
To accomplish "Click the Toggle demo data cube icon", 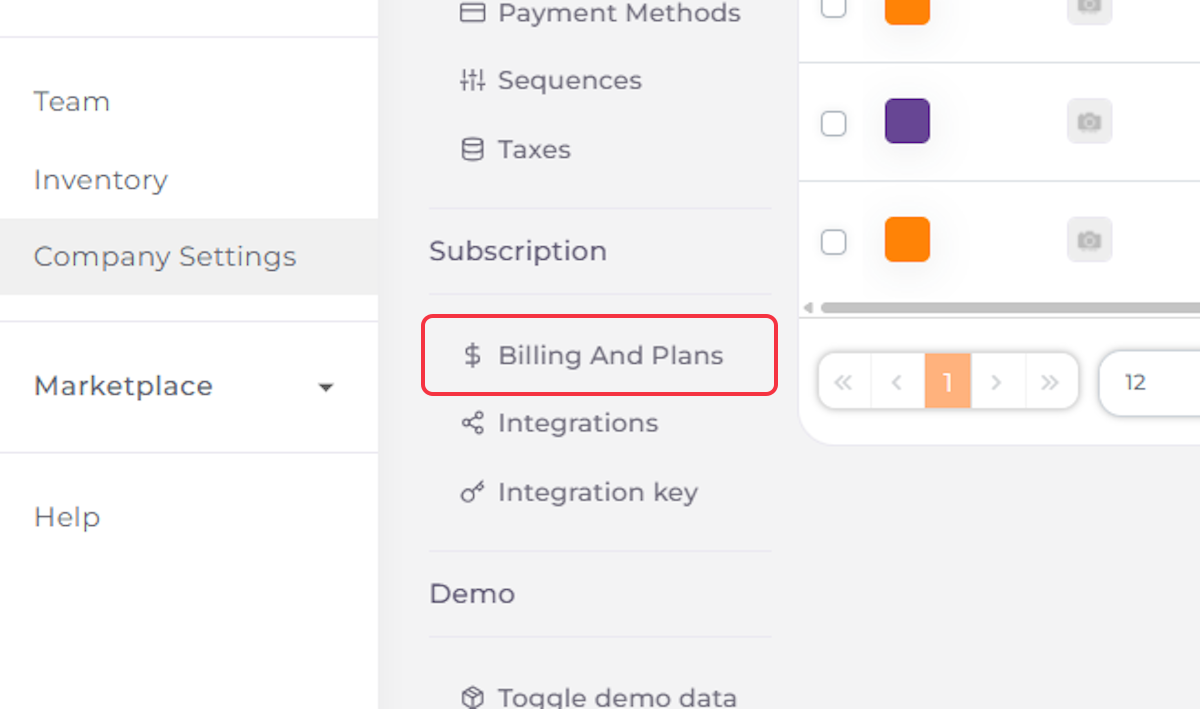I will pyautogui.click(x=472, y=697).
